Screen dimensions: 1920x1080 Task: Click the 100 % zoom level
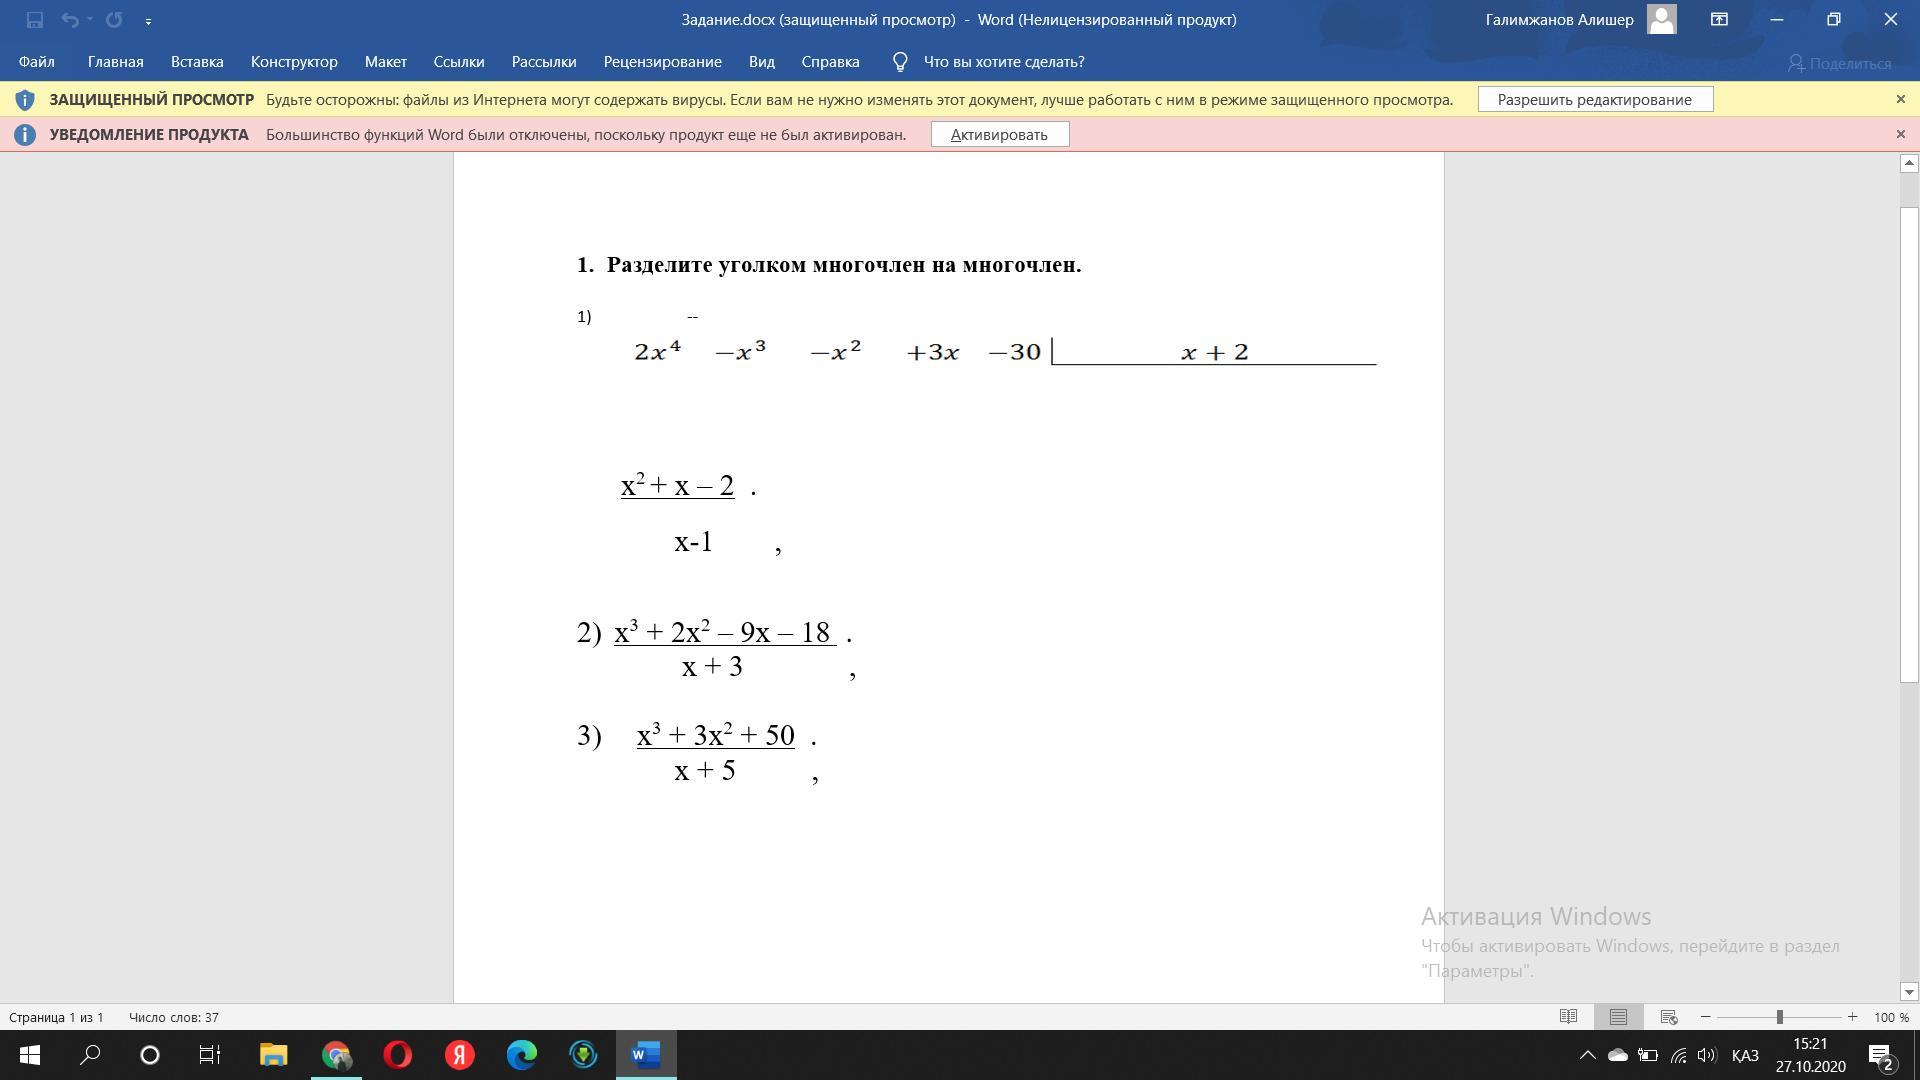[x=1891, y=1017]
